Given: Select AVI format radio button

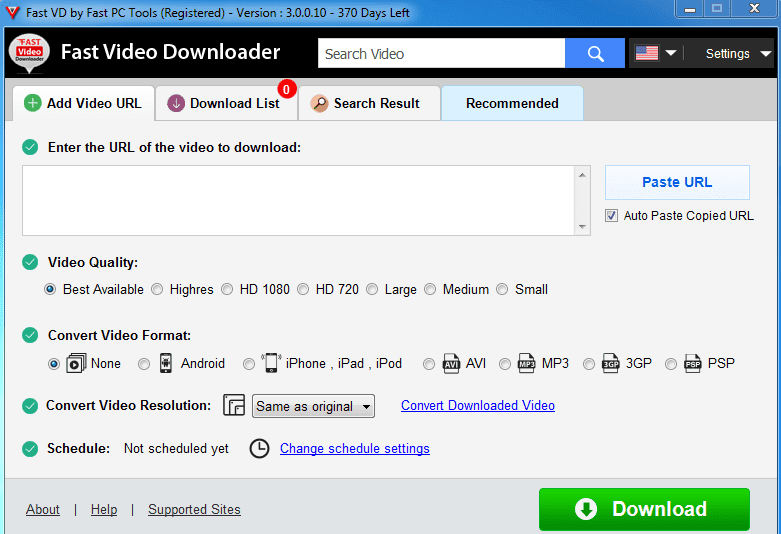Looking at the screenshot, I should (429, 364).
